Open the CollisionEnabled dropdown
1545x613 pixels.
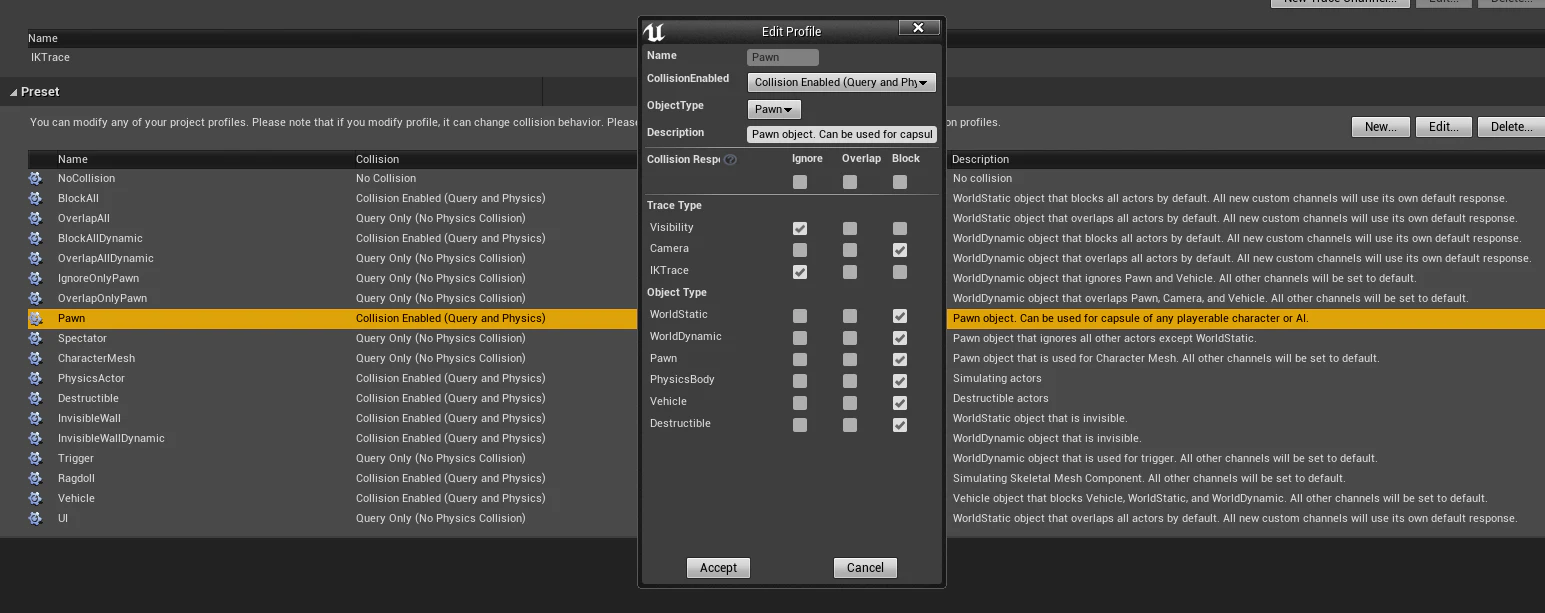842,82
